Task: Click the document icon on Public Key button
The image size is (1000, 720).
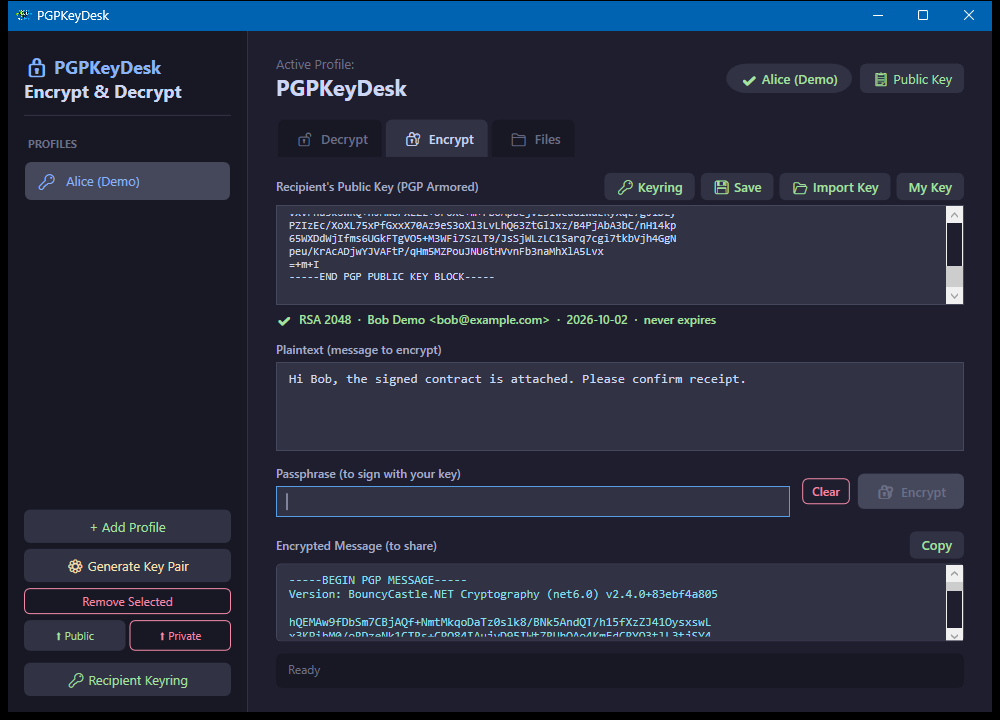Action: 881,80
